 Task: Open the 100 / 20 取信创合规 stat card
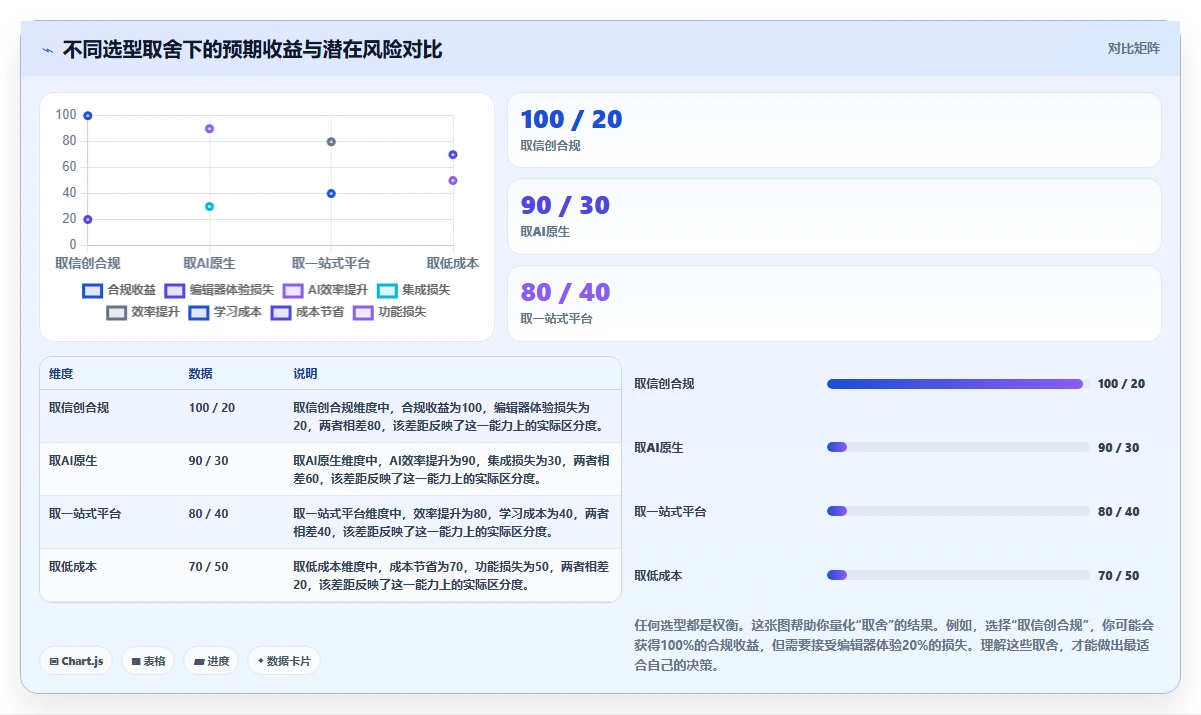pos(834,130)
